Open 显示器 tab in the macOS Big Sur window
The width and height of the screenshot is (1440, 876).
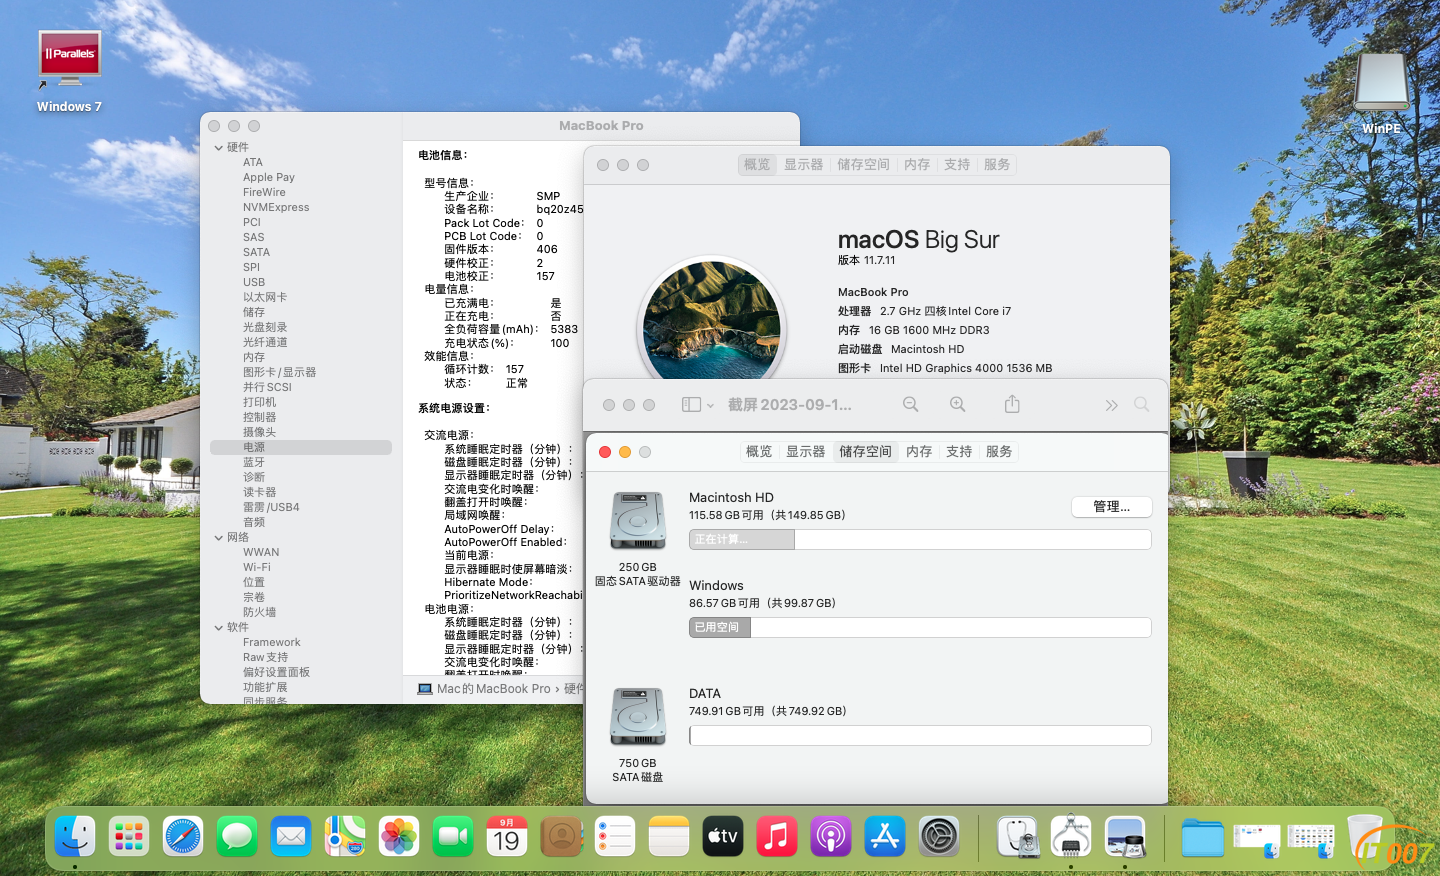pyautogui.click(x=803, y=165)
